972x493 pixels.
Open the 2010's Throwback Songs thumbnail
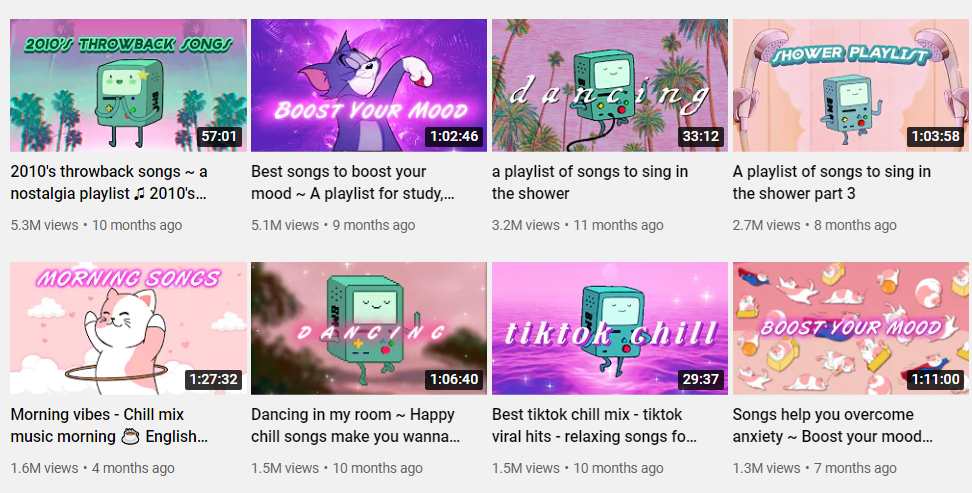coord(128,85)
